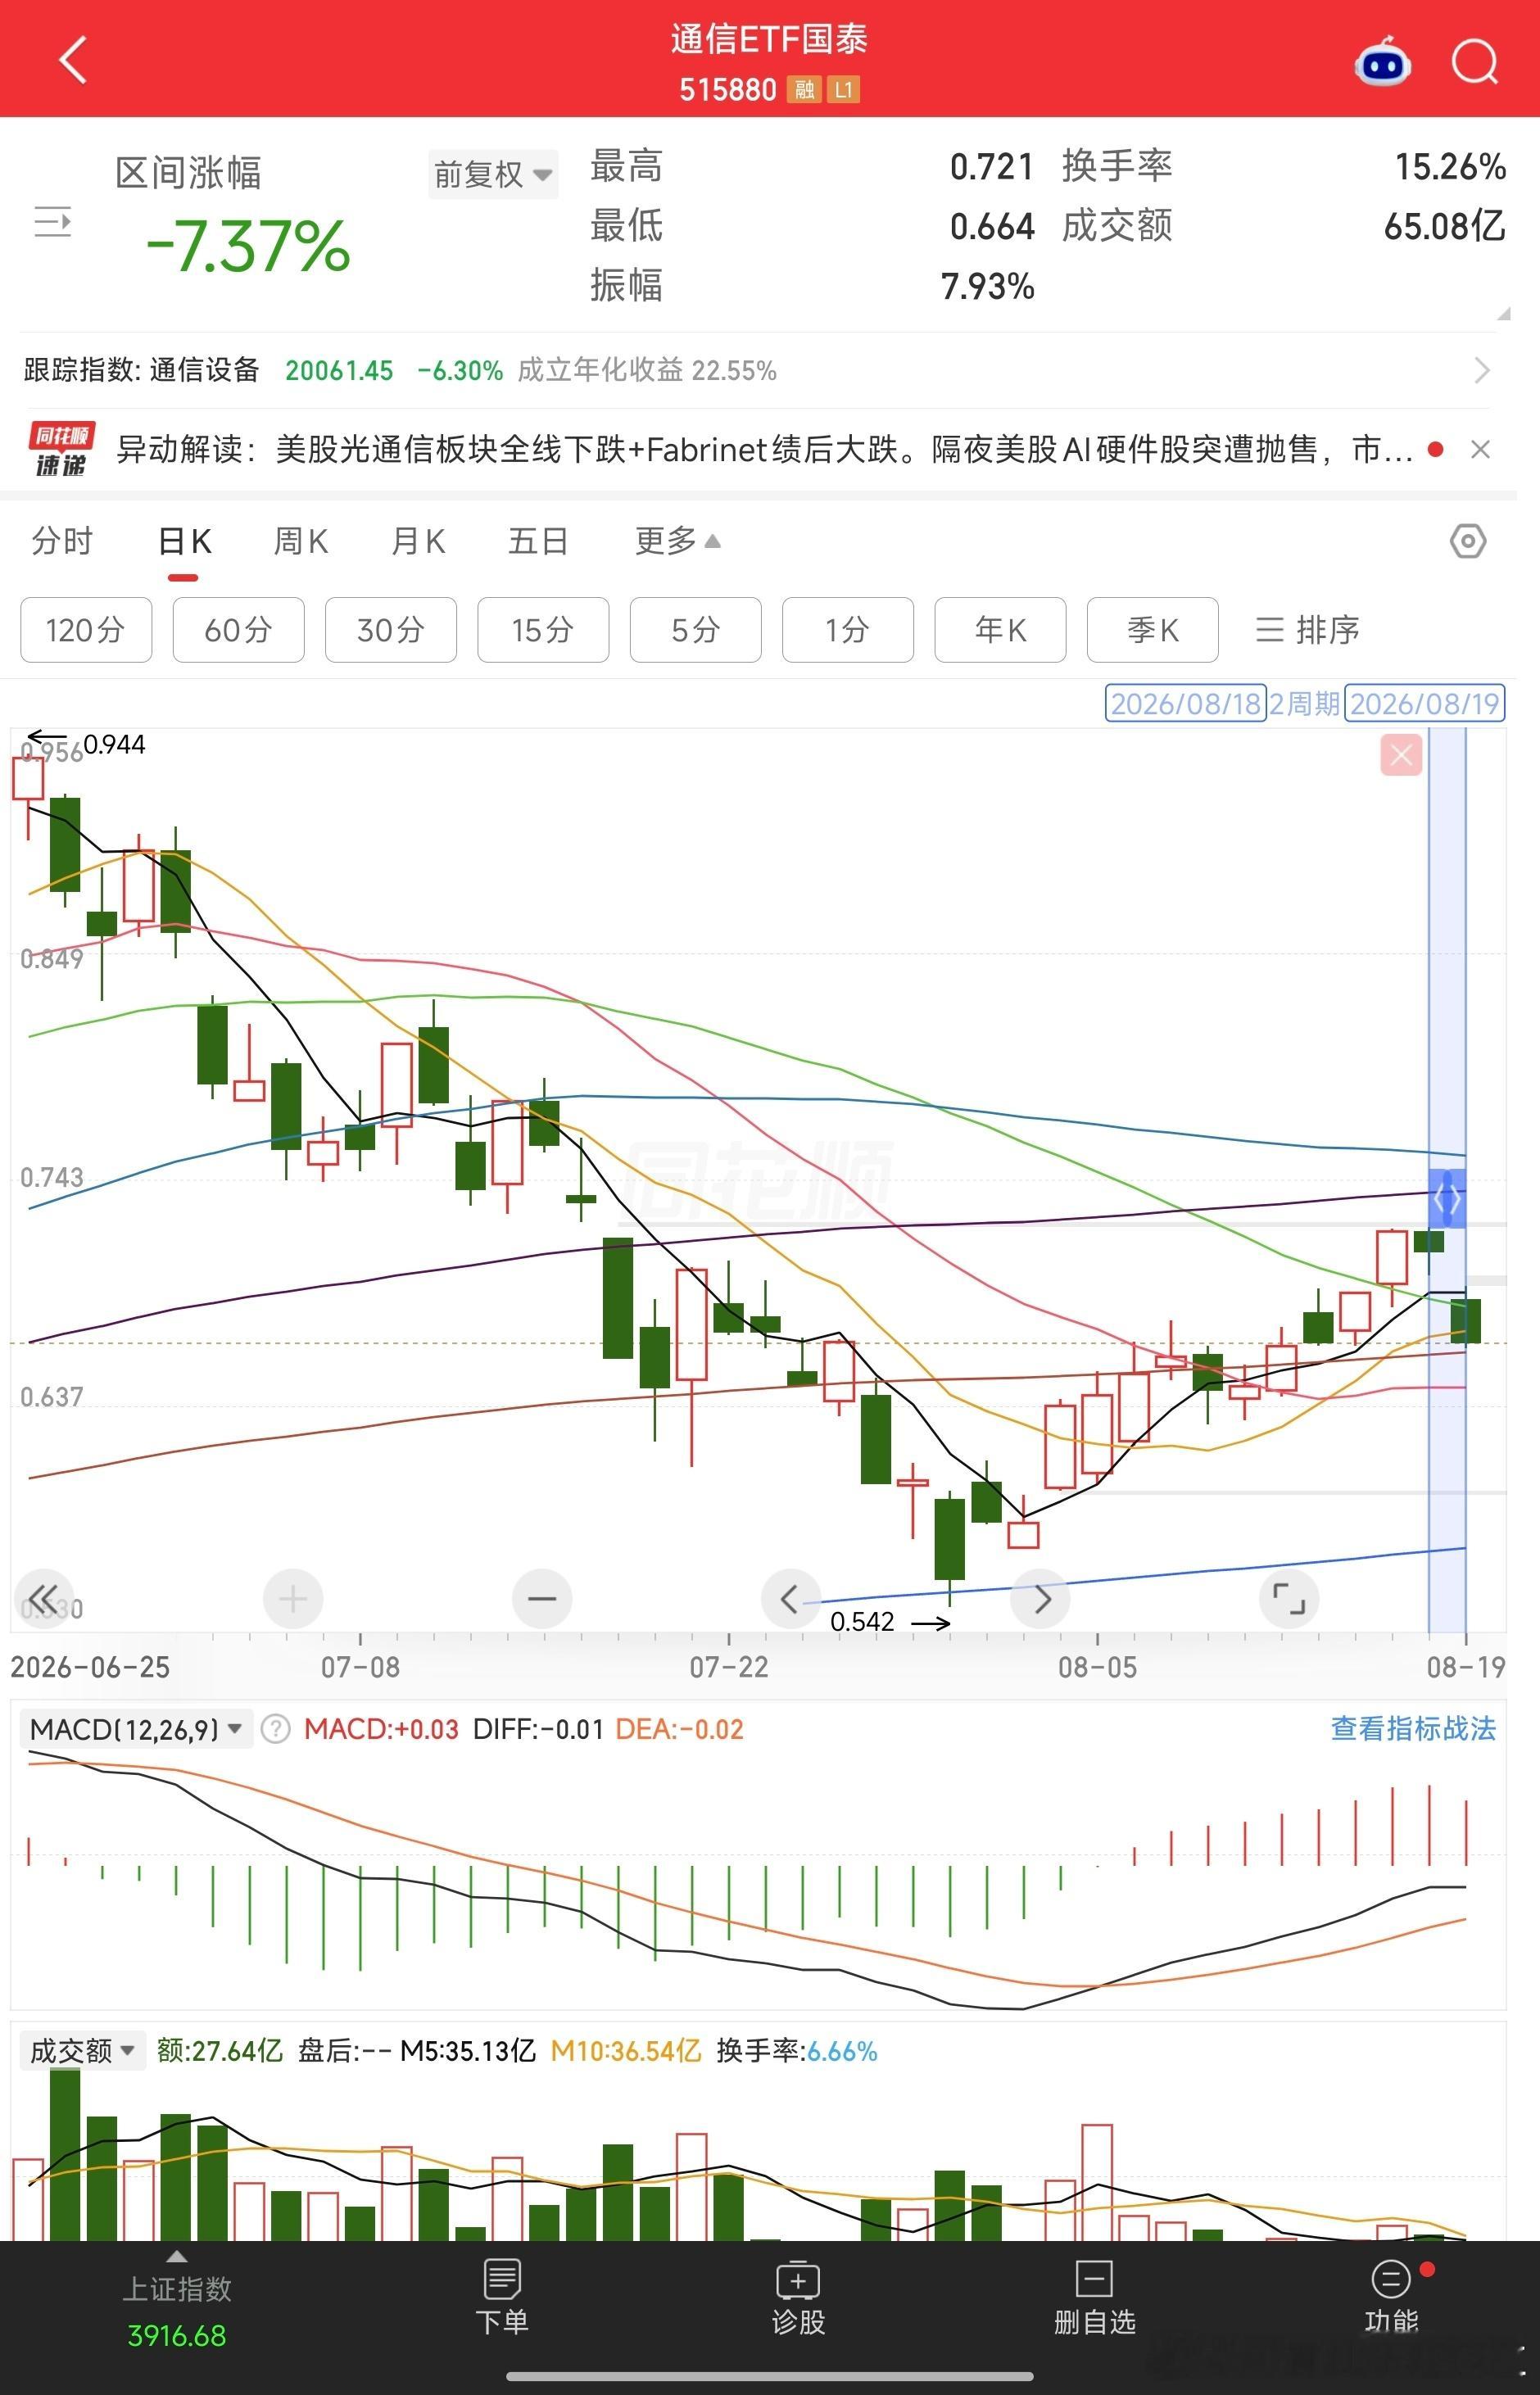Jump to earliest data double-arrow button
1540x2395 pixels.
(x=43, y=1599)
